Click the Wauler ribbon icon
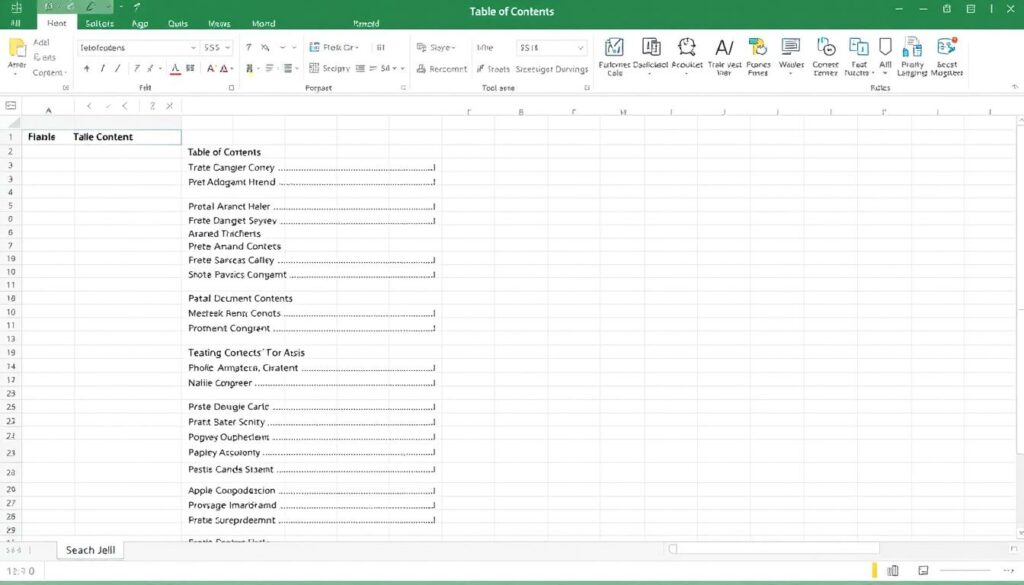Viewport: 1024px width, 585px height. (x=791, y=47)
